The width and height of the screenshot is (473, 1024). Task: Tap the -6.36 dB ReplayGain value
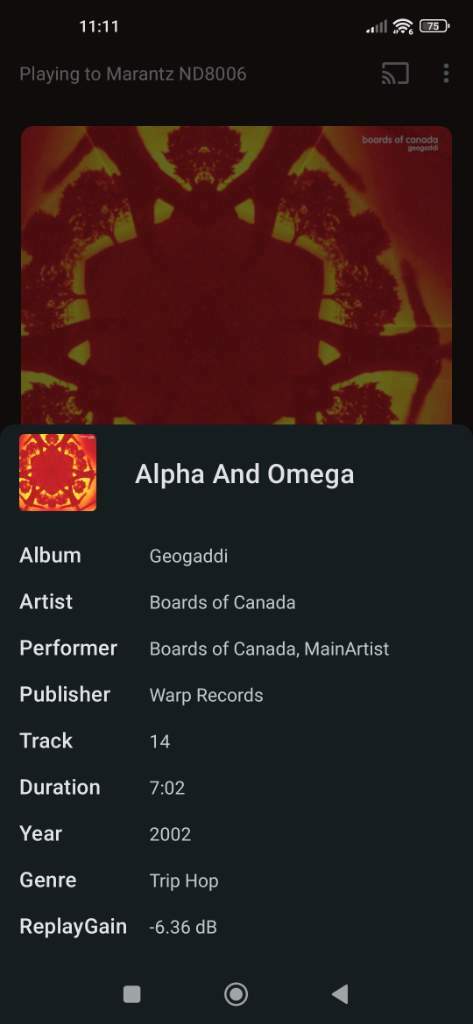pos(183,927)
